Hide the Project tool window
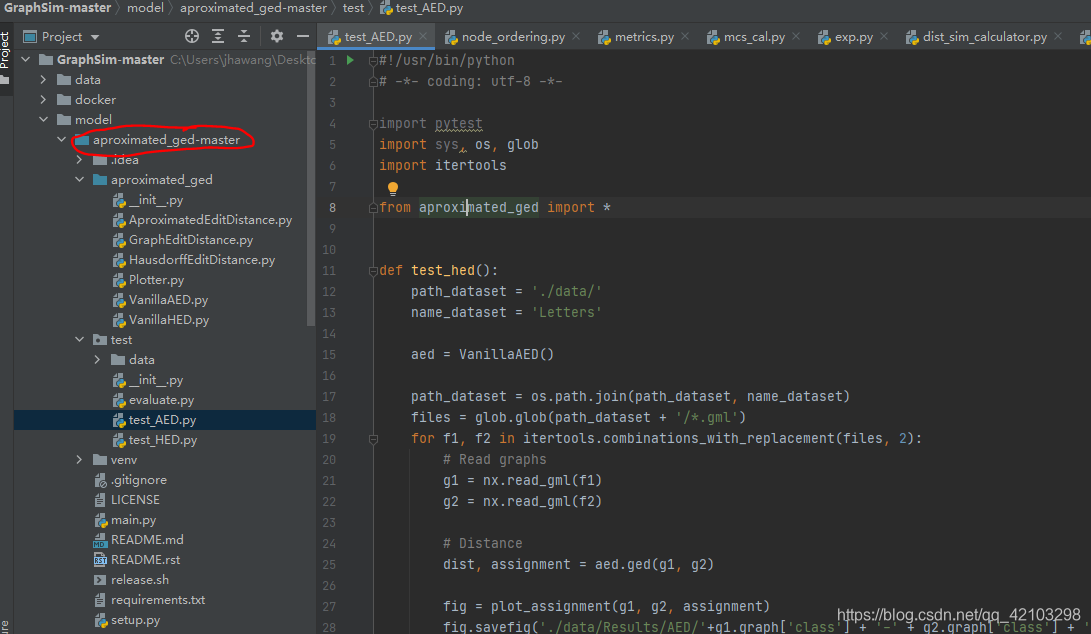The width and height of the screenshot is (1091, 634). [x=301, y=34]
